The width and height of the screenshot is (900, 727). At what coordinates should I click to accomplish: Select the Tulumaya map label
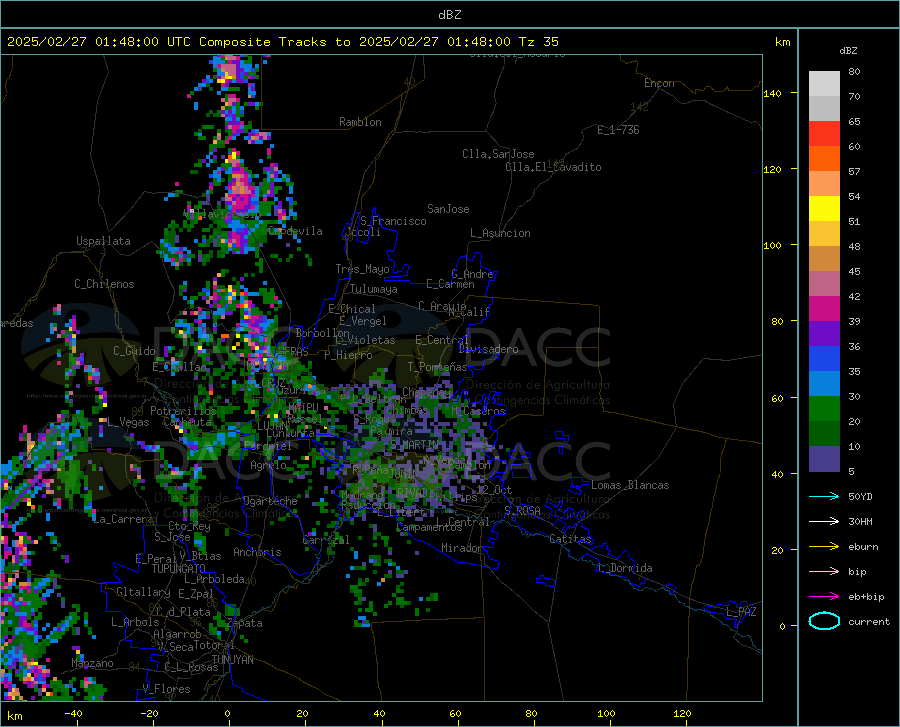click(x=373, y=289)
